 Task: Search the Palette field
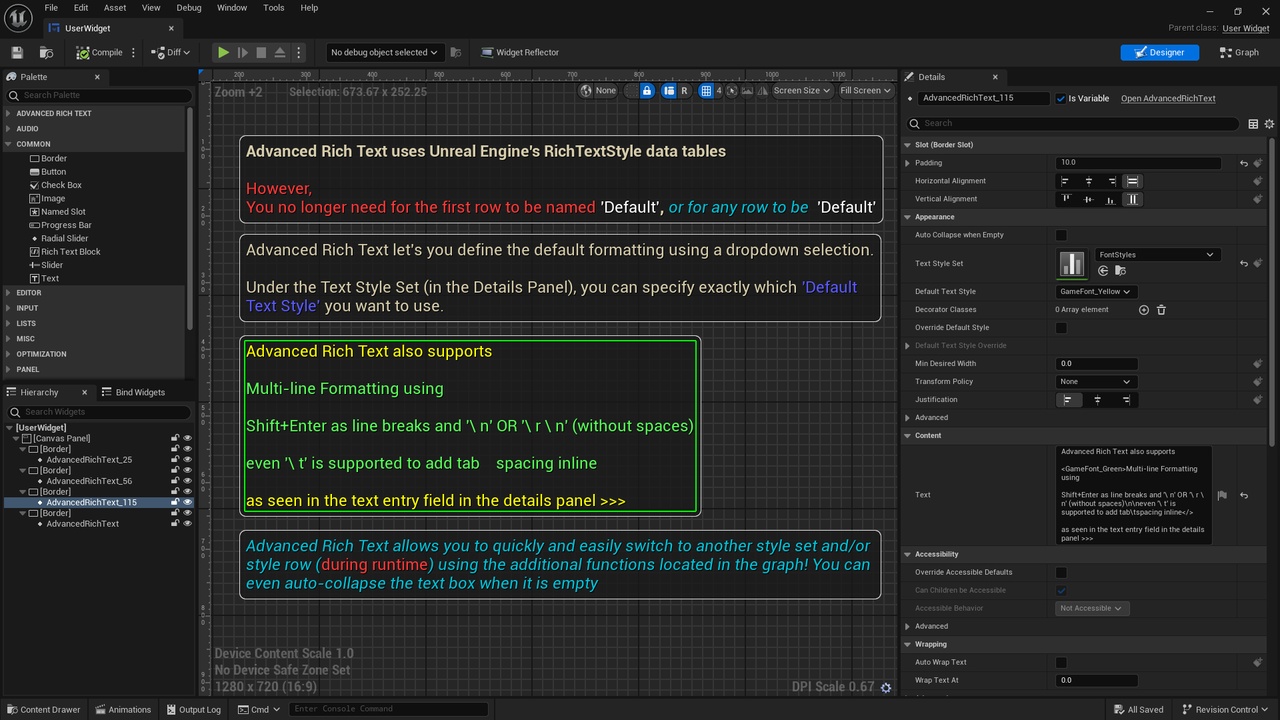(98, 95)
